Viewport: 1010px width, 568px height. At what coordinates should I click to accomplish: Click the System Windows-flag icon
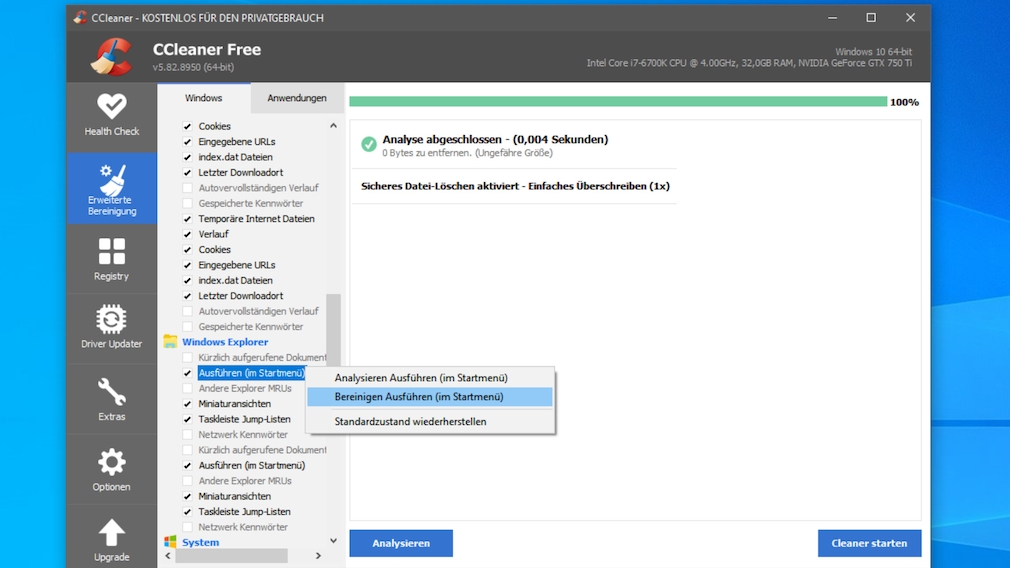point(170,542)
